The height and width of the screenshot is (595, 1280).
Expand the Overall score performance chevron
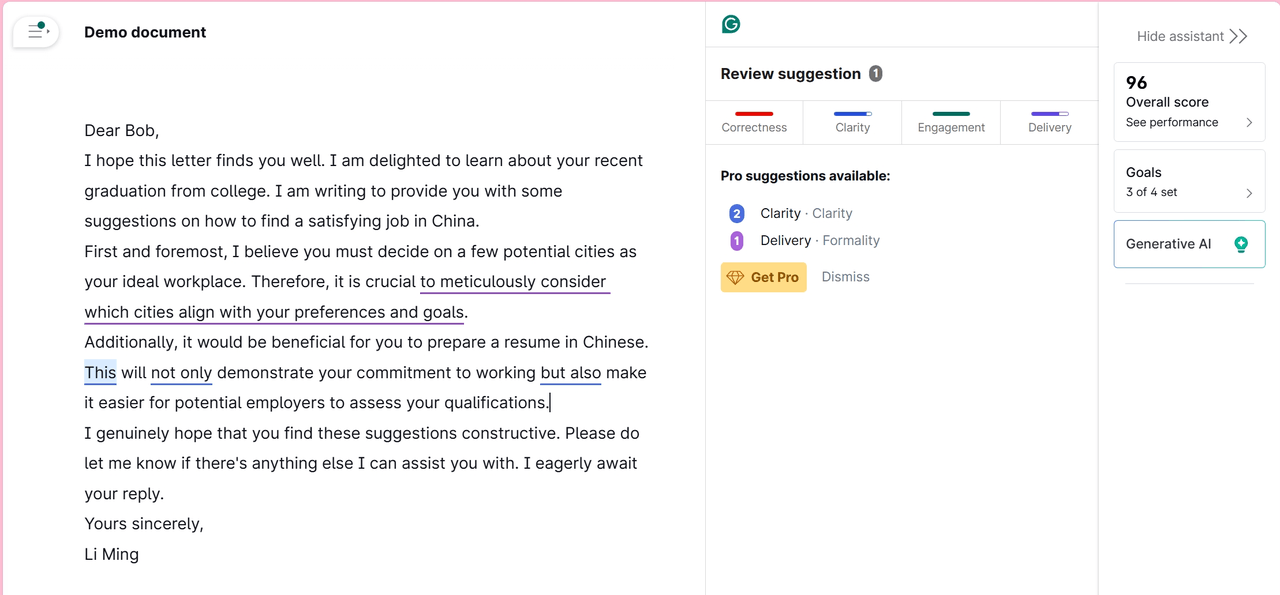[1249, 122]
